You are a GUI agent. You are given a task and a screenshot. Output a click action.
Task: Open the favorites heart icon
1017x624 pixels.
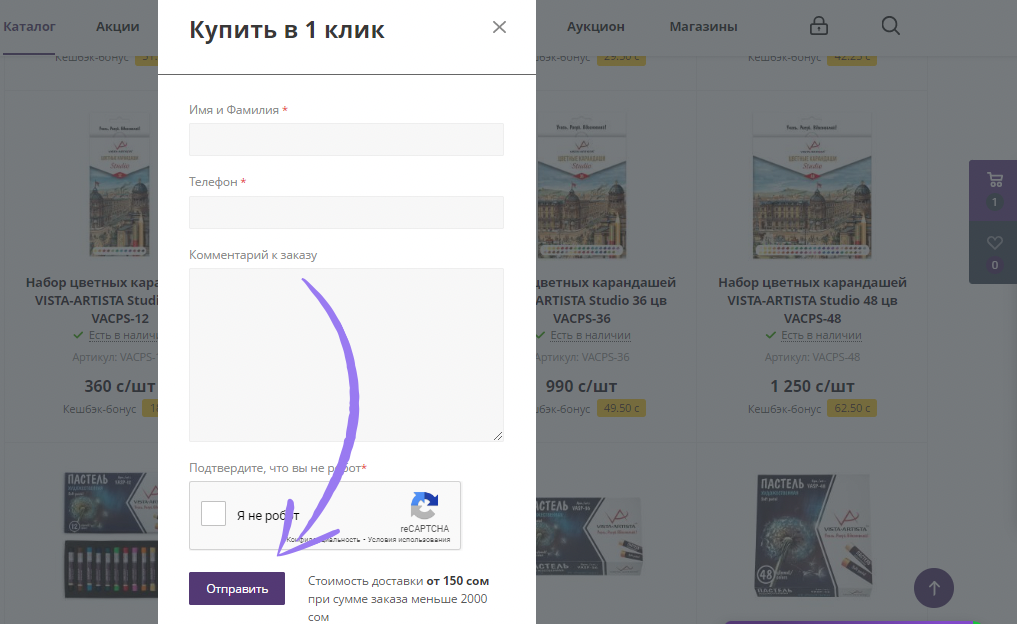click(x=994, y=243)
